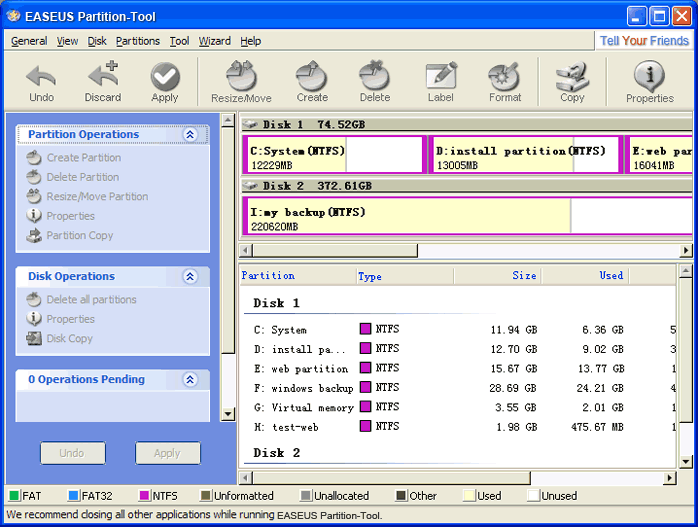
Task: Collapse the Operations Pending panel
Action: pyautogui.click(x=190, y=380)
